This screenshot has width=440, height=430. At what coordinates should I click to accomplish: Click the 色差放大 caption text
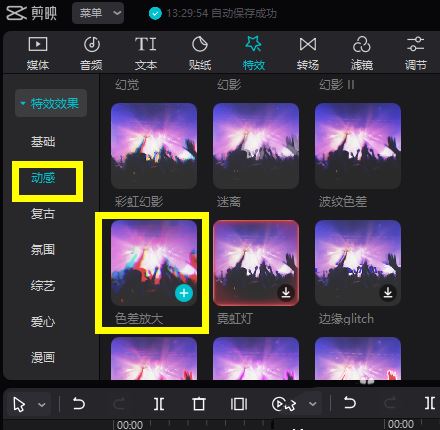coord(139,319)
